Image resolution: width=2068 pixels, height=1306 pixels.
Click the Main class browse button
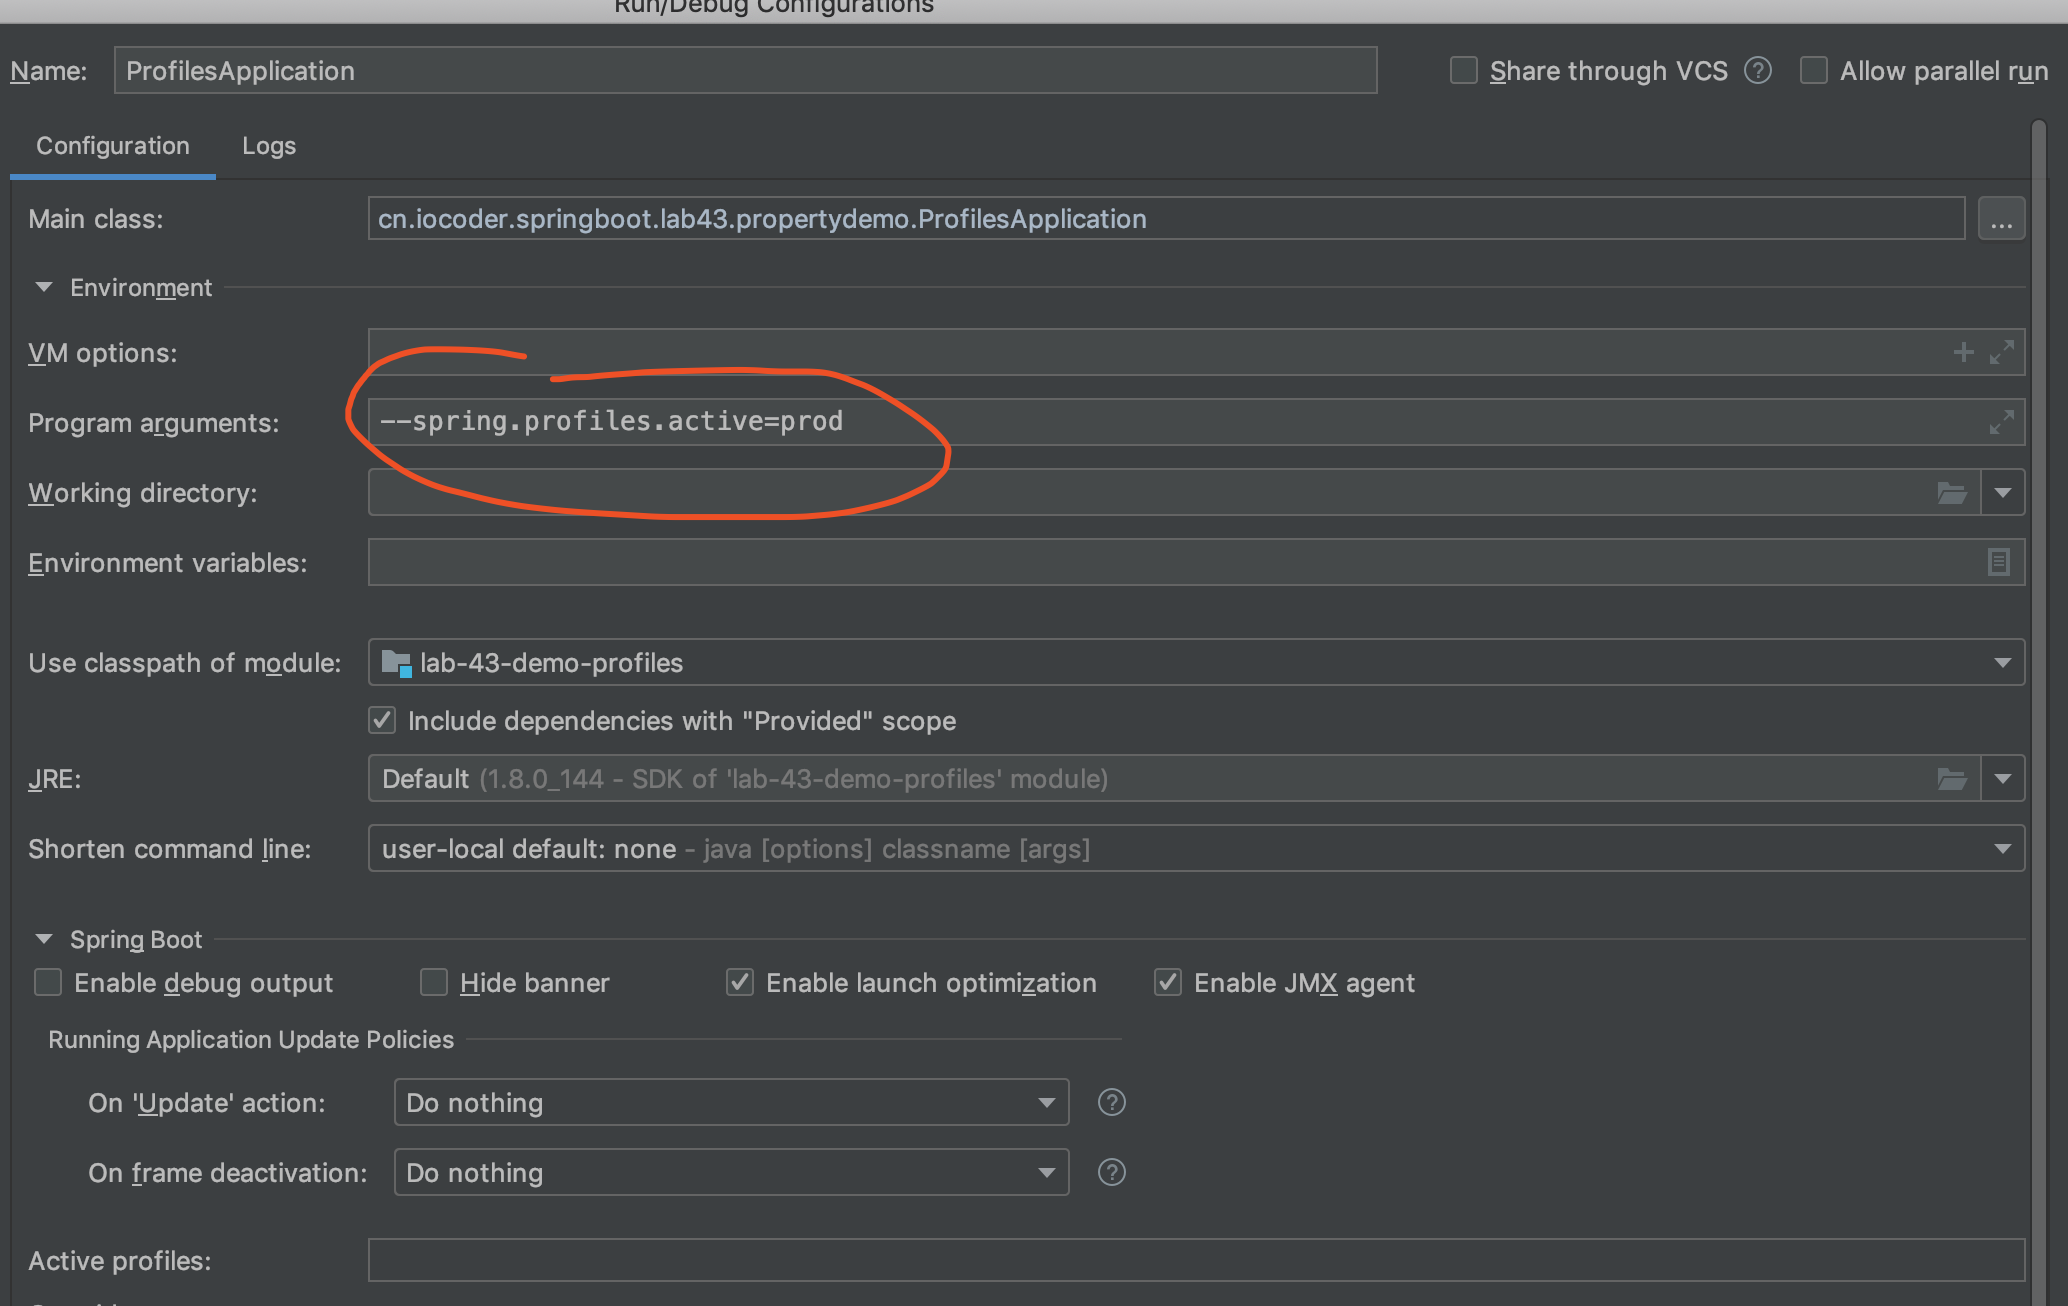(x=2000, y=219)
